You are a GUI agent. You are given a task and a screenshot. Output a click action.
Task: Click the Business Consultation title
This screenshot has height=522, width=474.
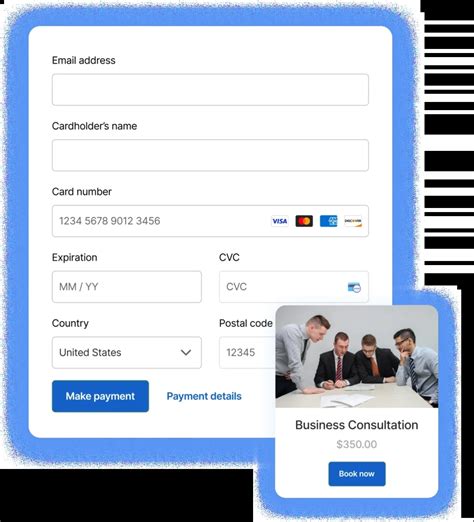tap(357, 425)
